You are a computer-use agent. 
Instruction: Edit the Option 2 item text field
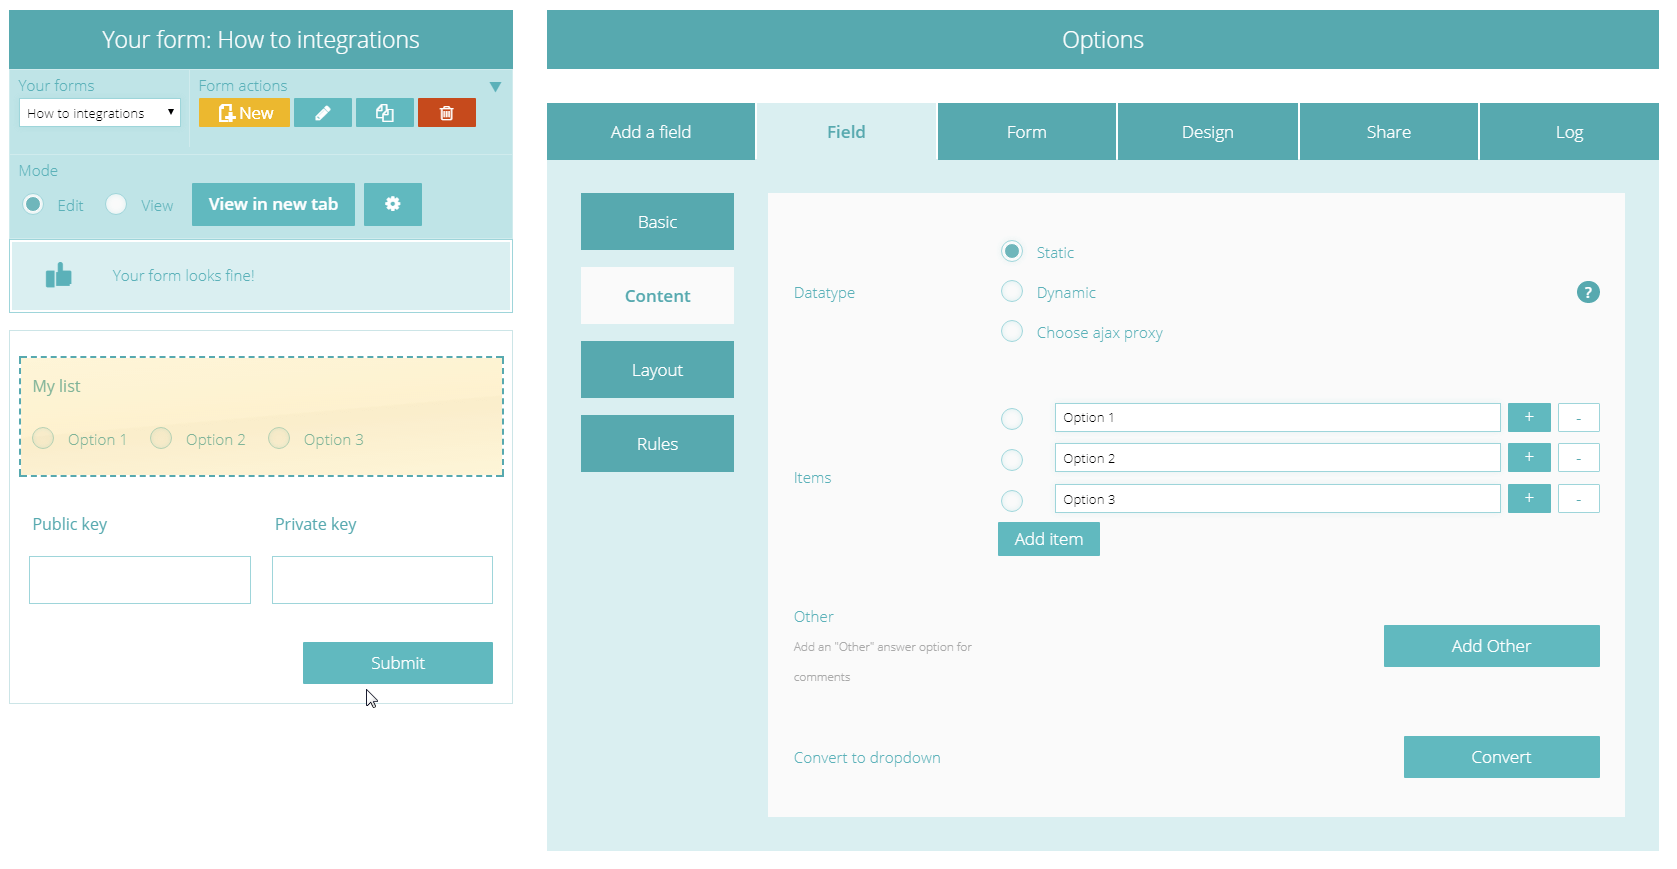click(1278, 458)
